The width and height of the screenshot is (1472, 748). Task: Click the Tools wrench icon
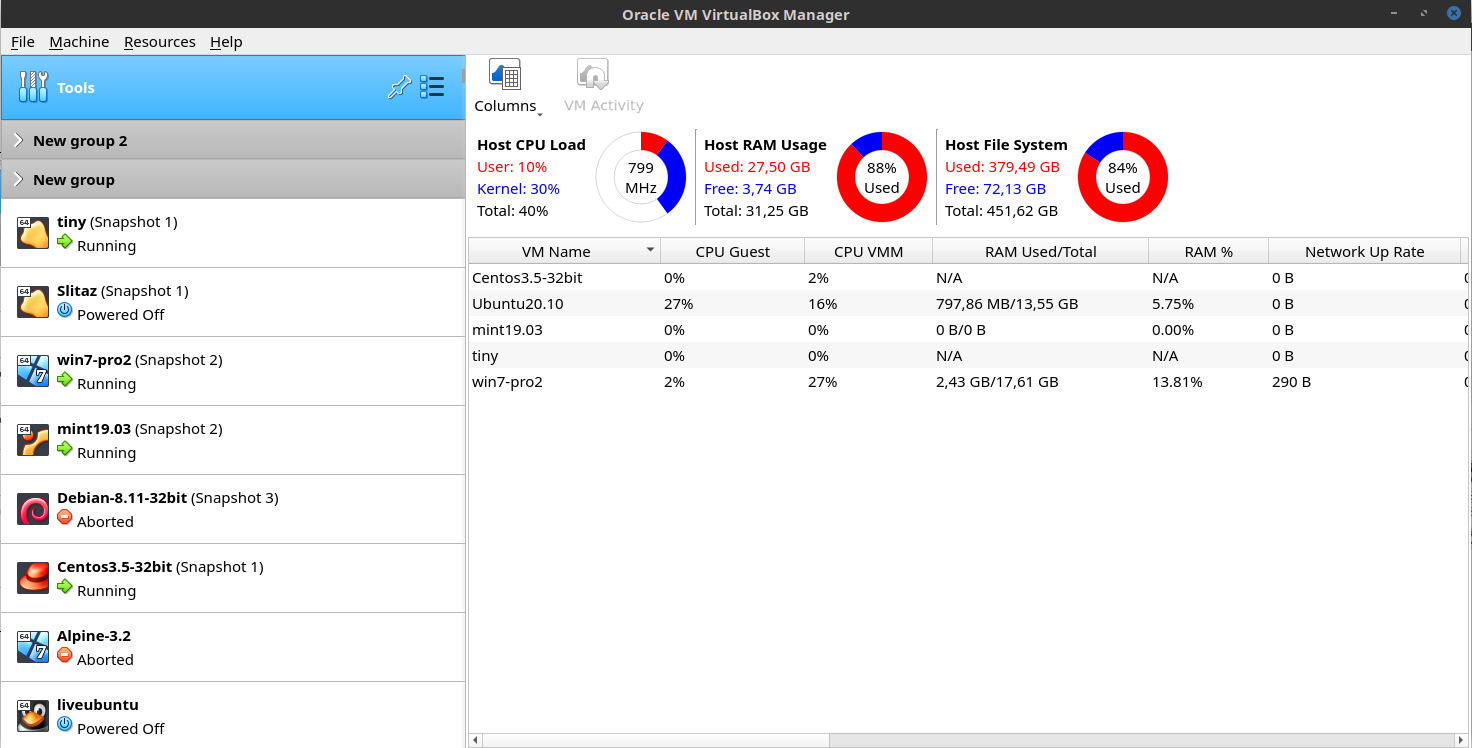tap(33, 87)
